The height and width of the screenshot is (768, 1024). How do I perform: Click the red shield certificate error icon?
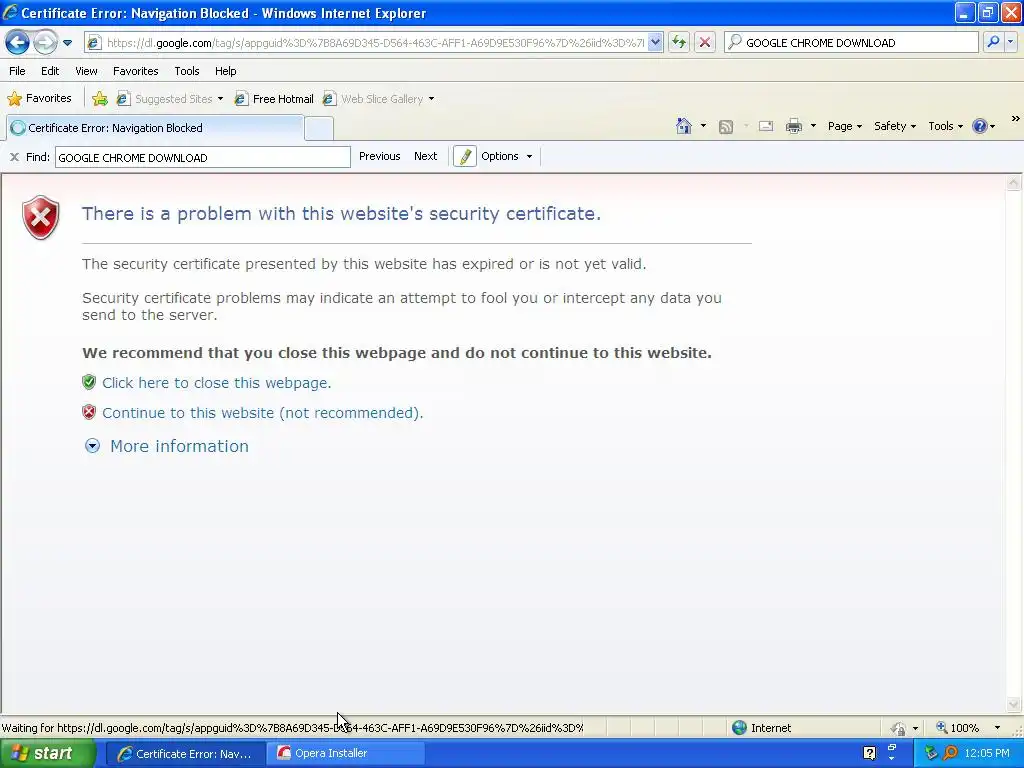click(40, 217)
